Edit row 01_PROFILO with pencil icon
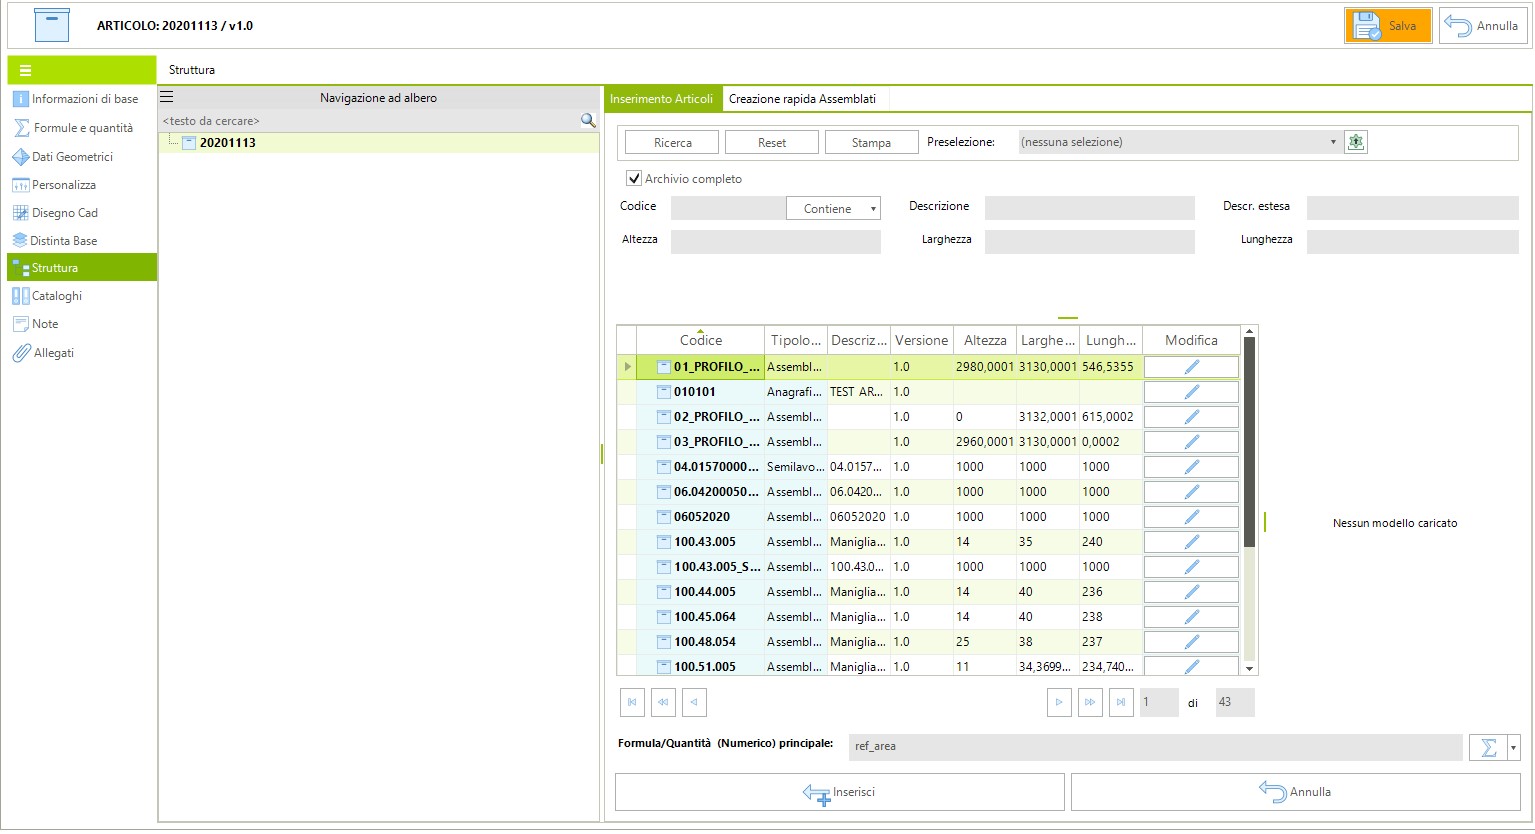 tap(1191, 367)
